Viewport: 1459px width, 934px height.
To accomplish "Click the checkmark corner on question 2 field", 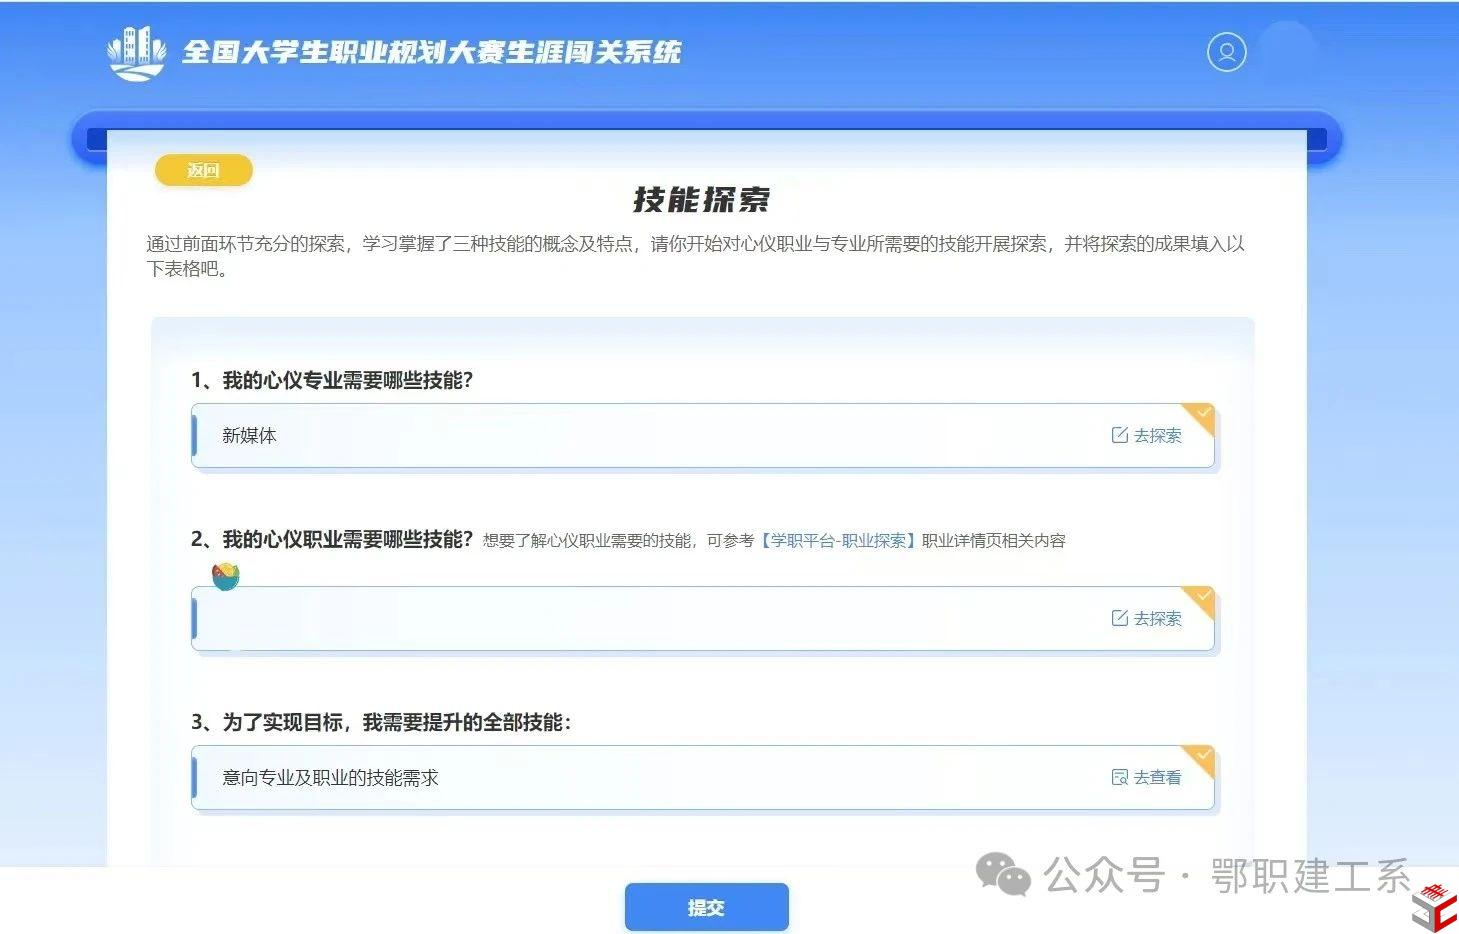I will click(x=1203, y=596).
